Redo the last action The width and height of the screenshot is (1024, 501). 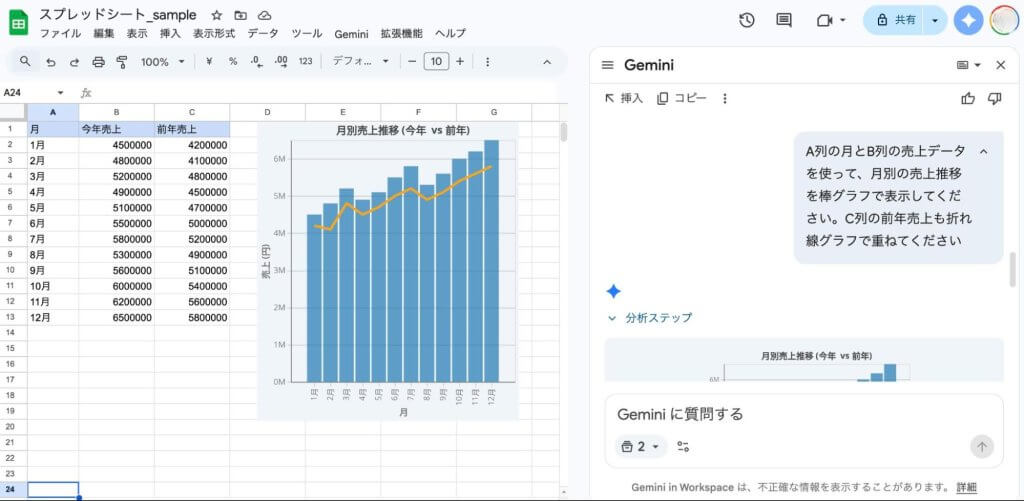74,62
